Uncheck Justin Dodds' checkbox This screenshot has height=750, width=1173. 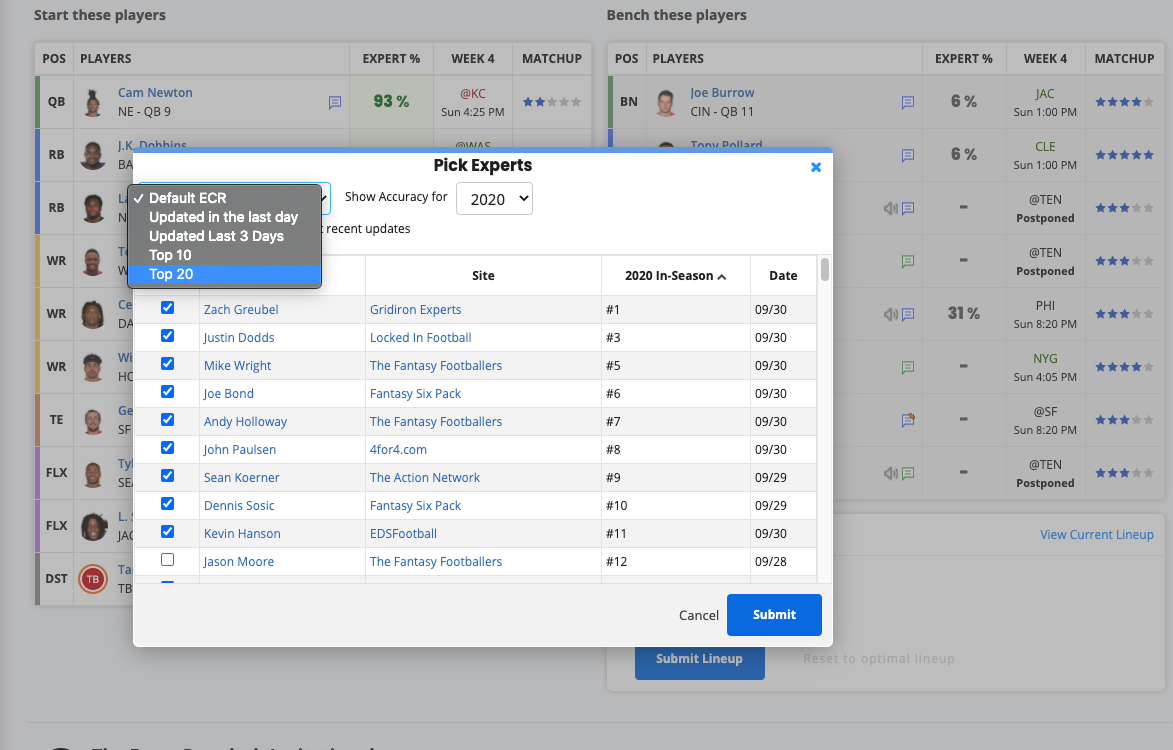[x=168, y=336]
